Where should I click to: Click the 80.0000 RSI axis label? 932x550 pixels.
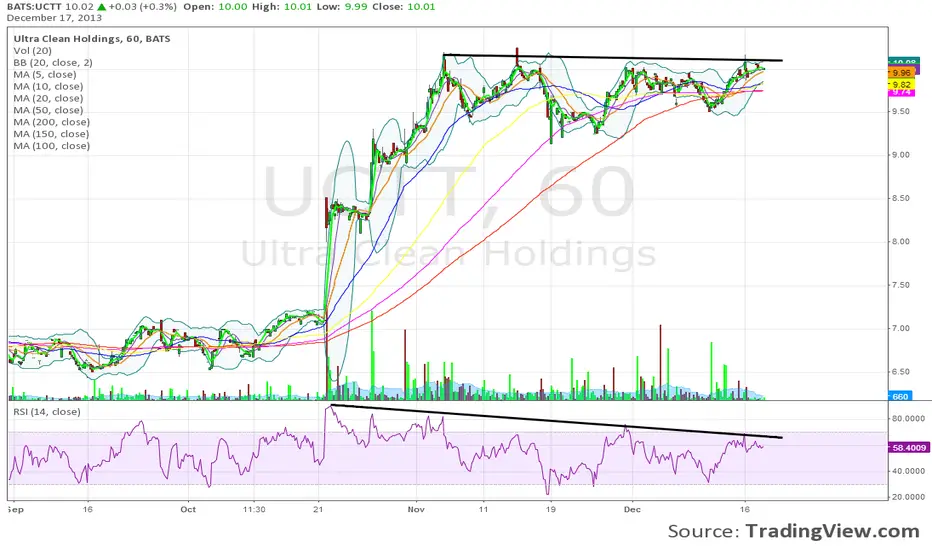click(x=908, y=419)
